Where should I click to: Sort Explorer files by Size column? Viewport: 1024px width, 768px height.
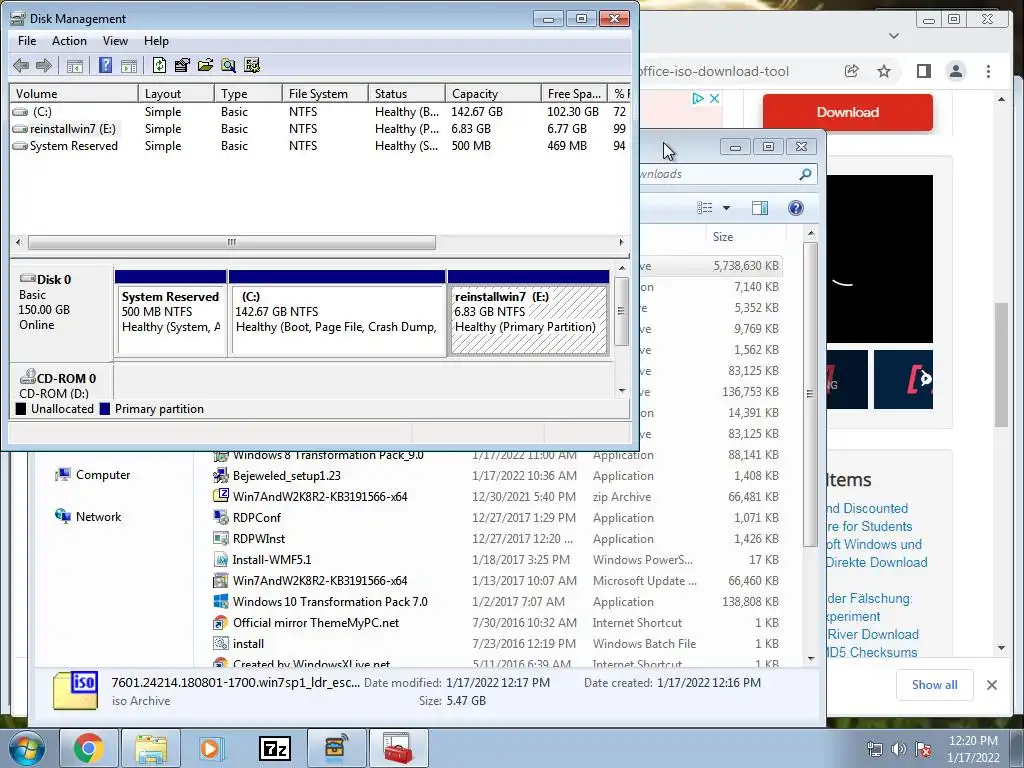click(x=744, y=236)
